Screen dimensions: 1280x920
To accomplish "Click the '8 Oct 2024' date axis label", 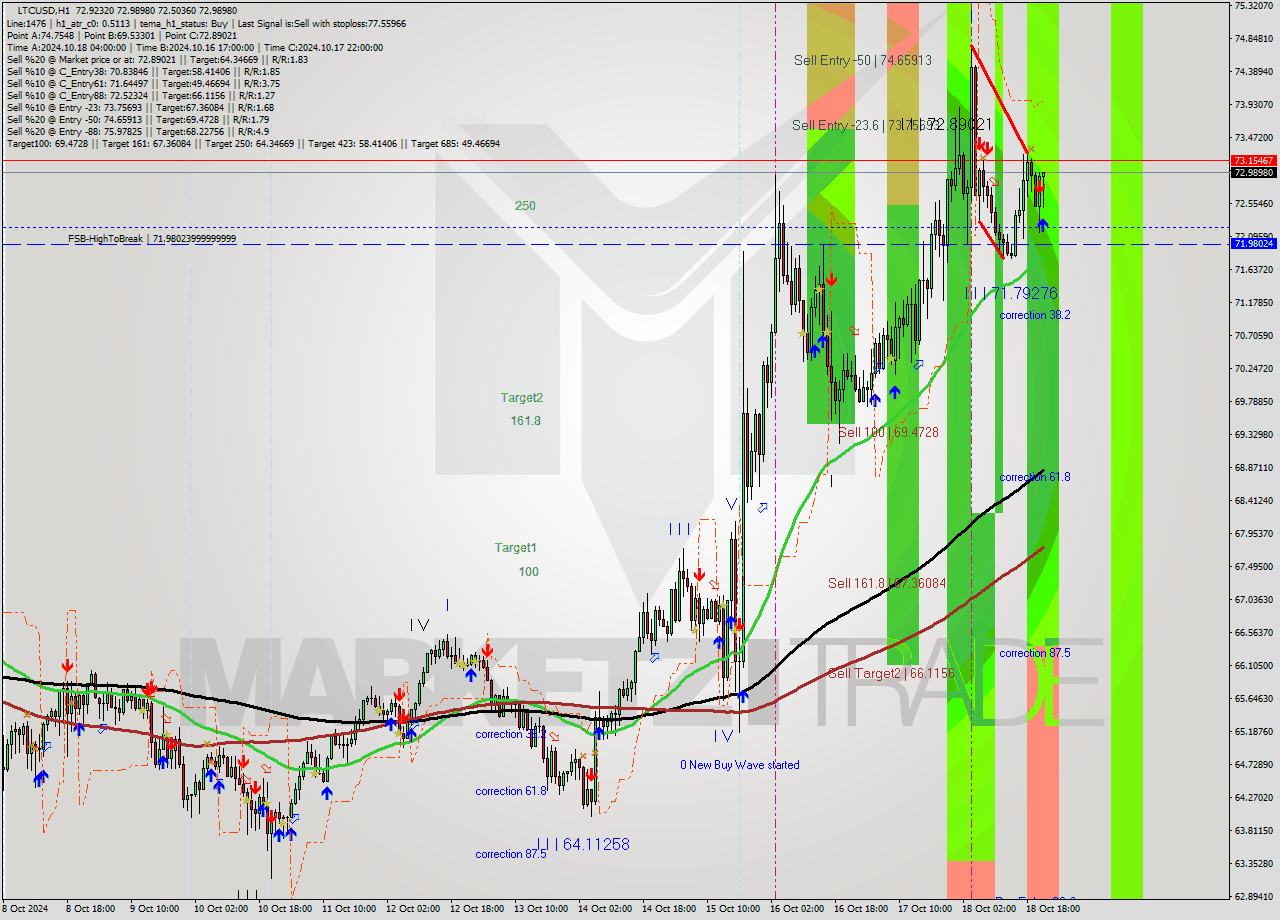I will (27, 909).
